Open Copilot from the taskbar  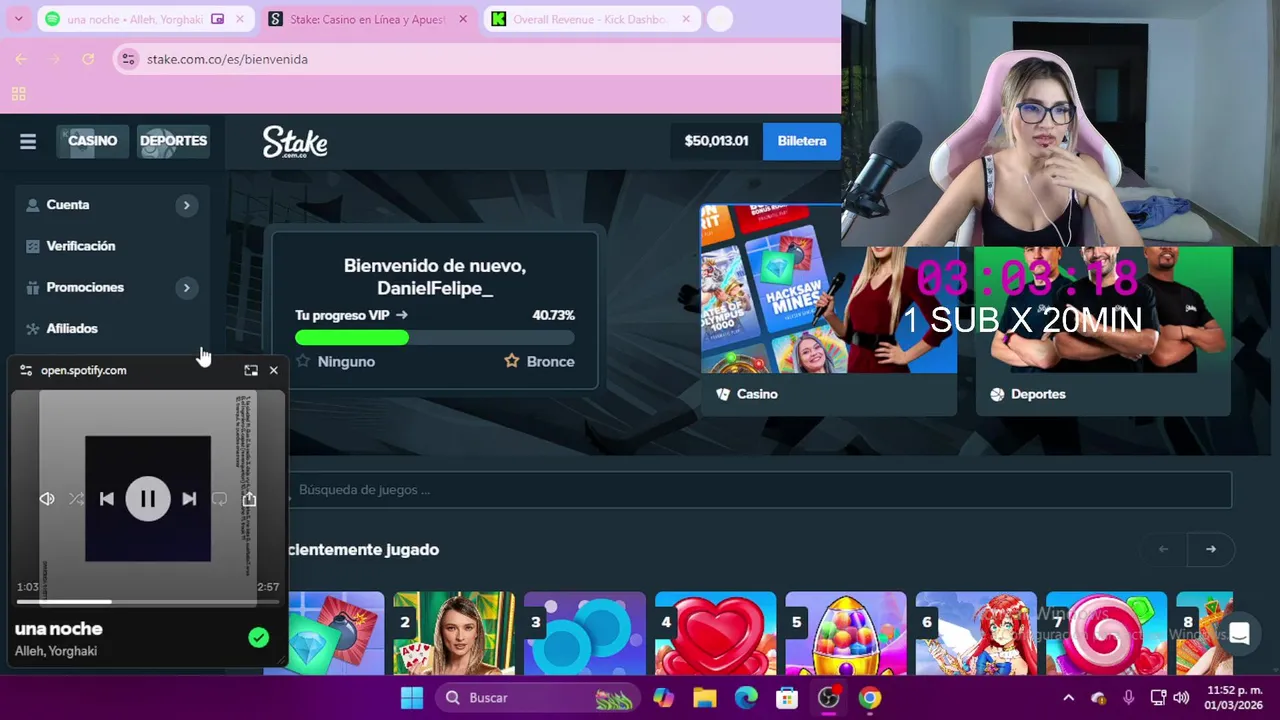pos(663,698)
